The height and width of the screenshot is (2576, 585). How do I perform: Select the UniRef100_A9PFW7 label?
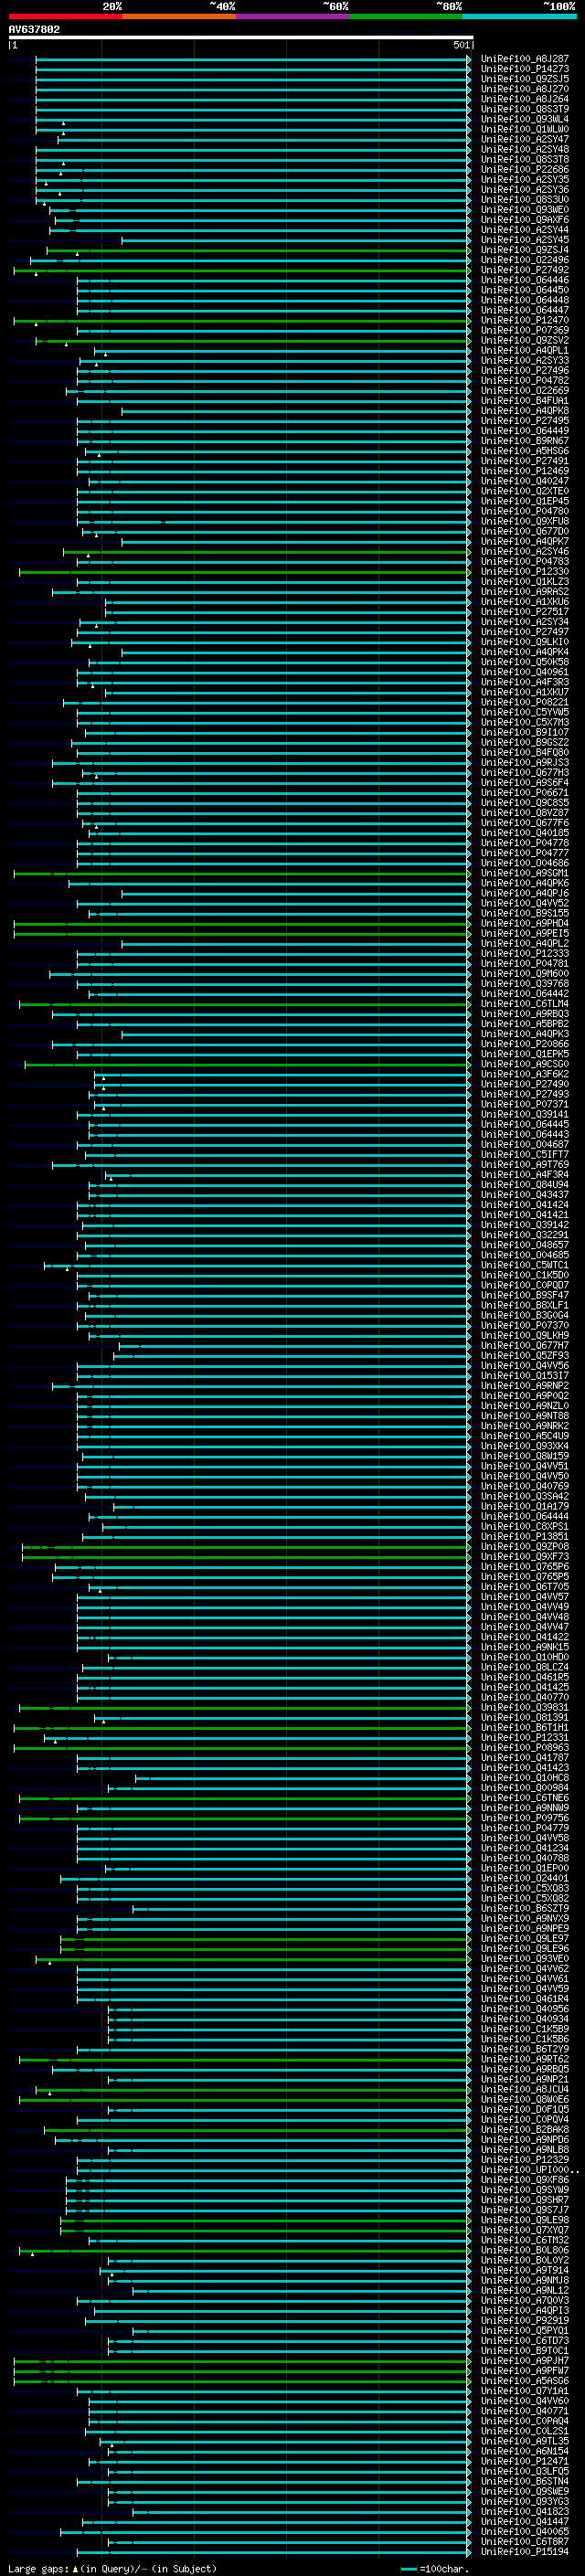point(525,2371)
